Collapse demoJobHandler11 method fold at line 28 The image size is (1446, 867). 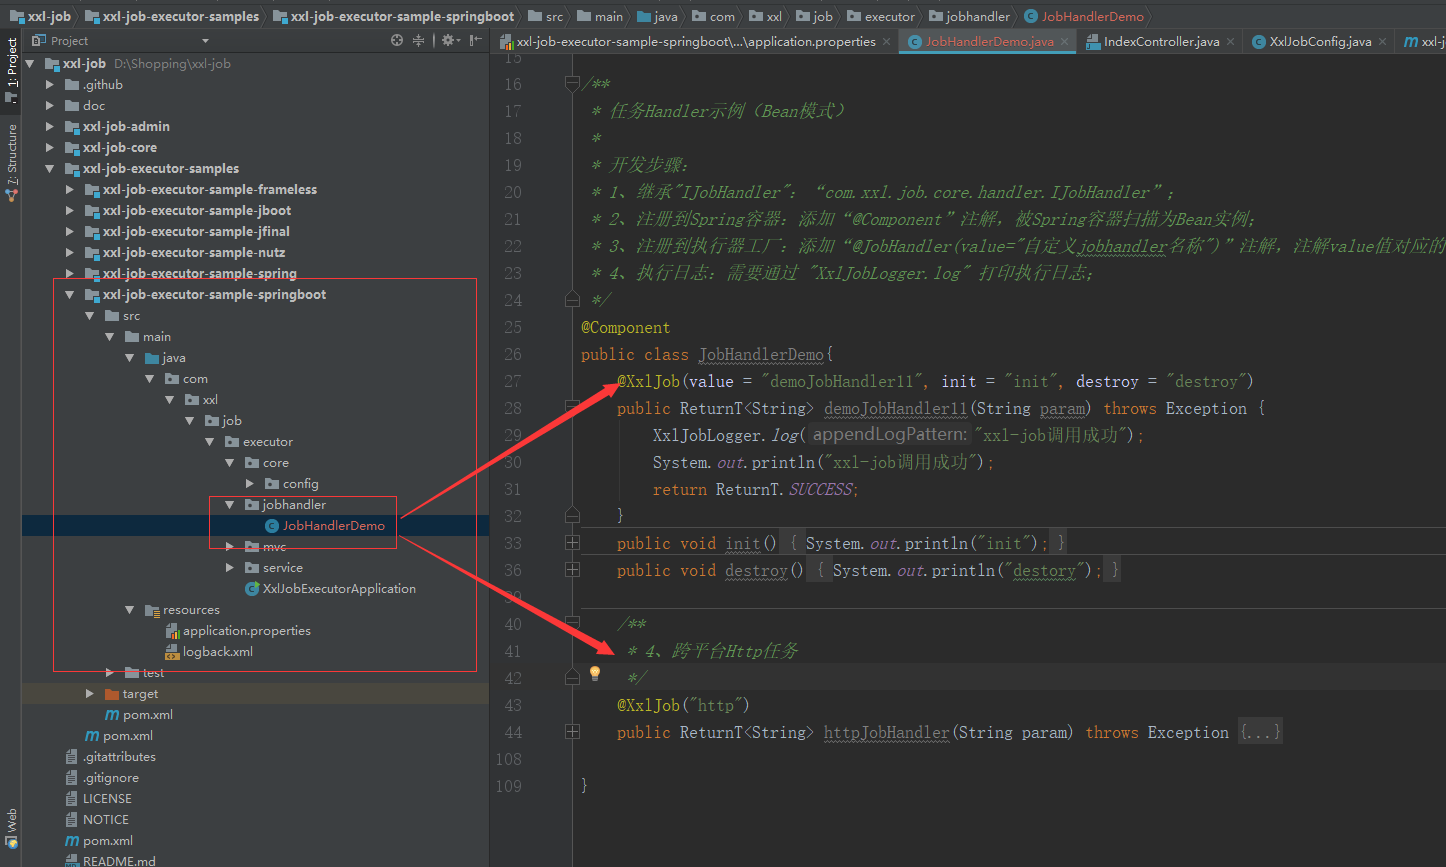572,407
